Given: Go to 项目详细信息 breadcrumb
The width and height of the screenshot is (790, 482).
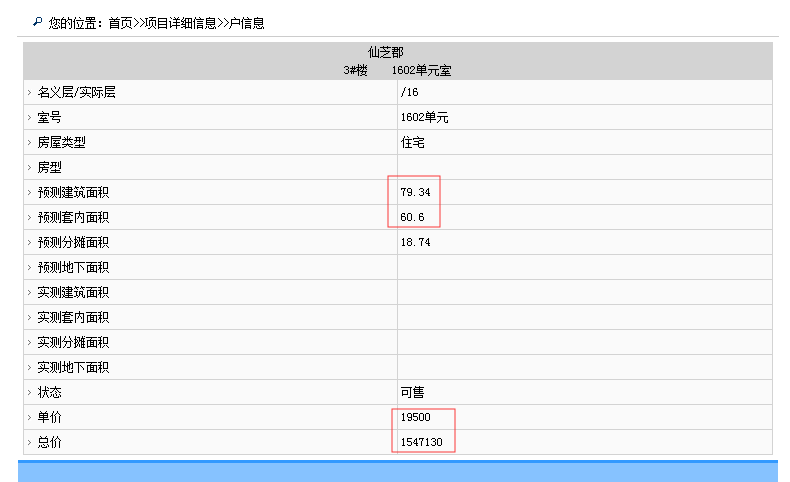Looking at the screenshot, I should tap(180, 23).
